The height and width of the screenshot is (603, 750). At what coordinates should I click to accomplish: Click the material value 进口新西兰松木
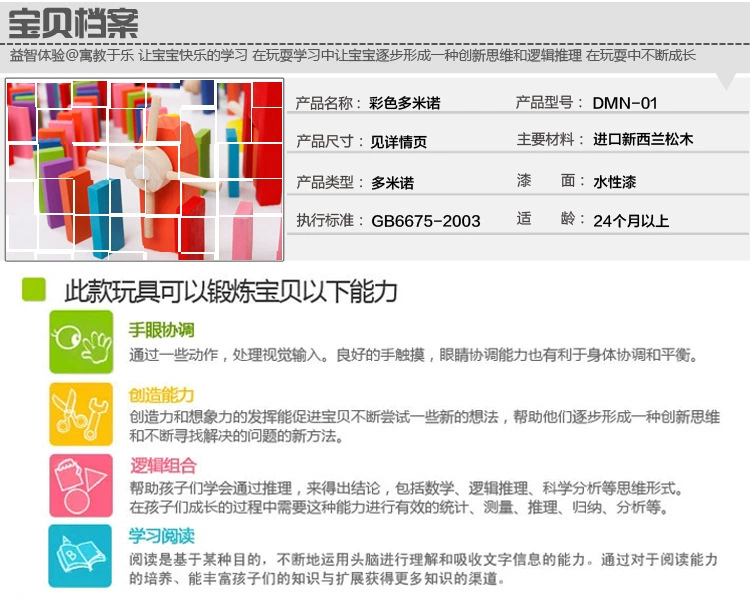pos(643,139)
